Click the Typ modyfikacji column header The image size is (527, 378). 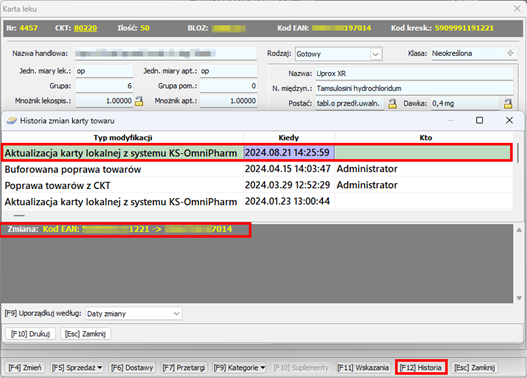(x=123, y=137)
